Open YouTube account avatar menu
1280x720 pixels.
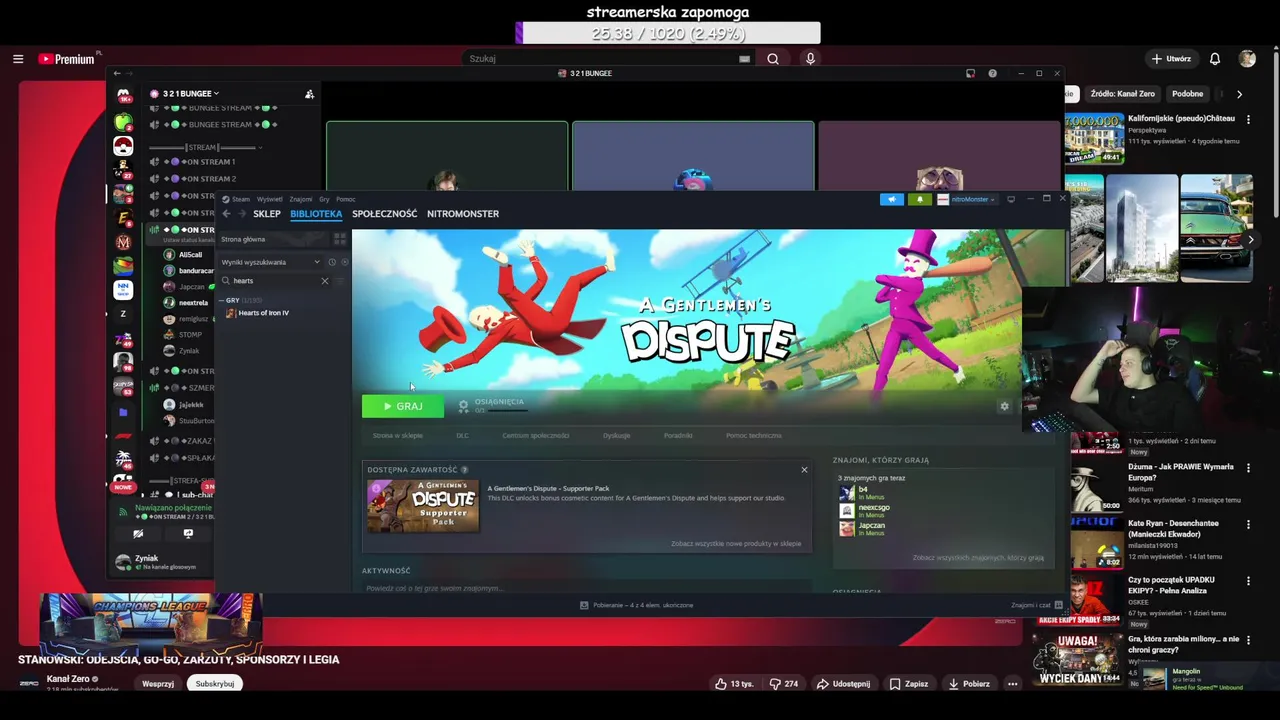coord(1247,59)
